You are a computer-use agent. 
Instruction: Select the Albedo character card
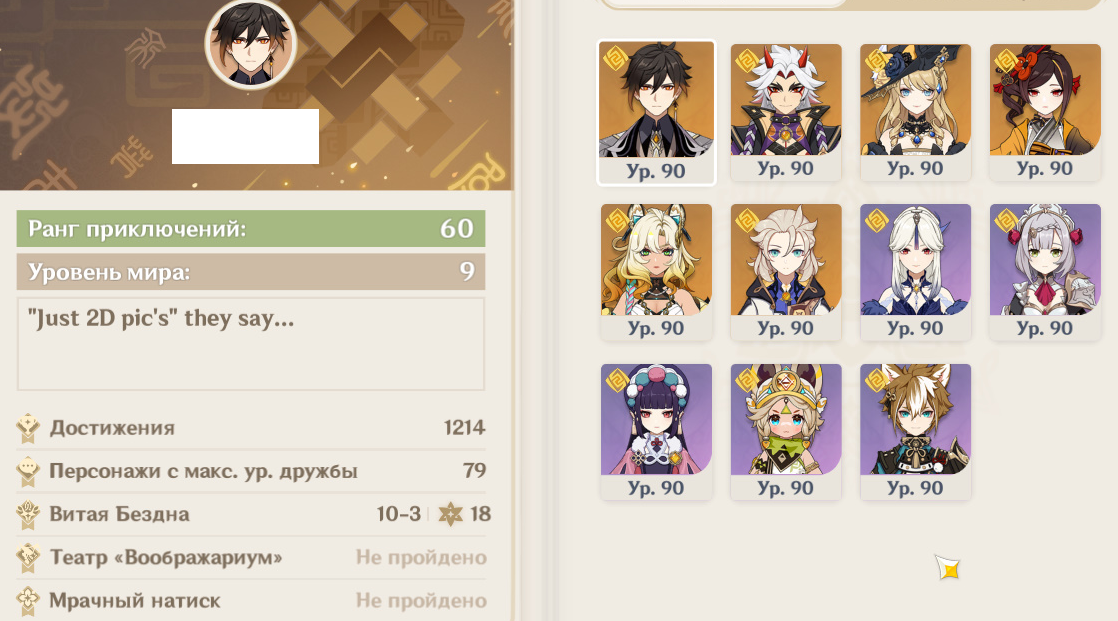[x=786, y=272]
